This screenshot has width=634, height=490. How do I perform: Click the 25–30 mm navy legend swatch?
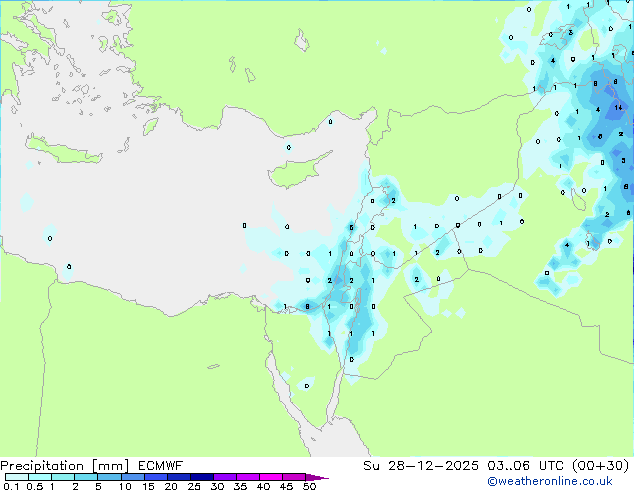(x=201, y=477)
